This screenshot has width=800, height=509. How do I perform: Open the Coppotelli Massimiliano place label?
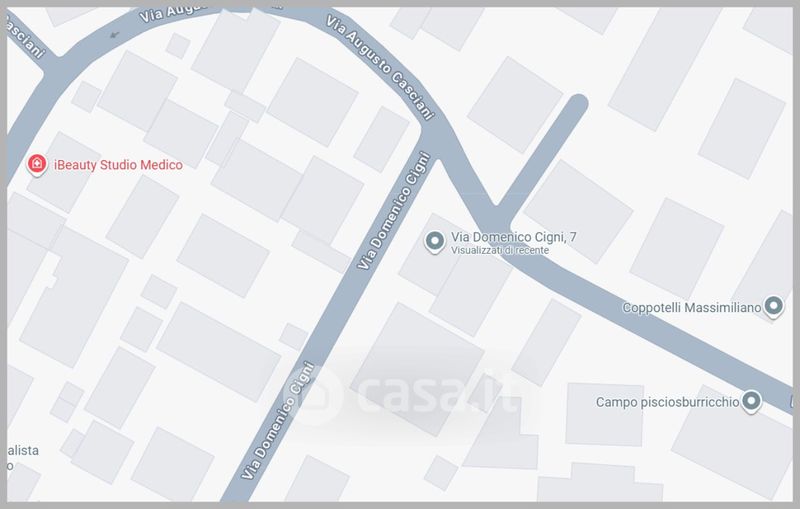tap(691, 308)
